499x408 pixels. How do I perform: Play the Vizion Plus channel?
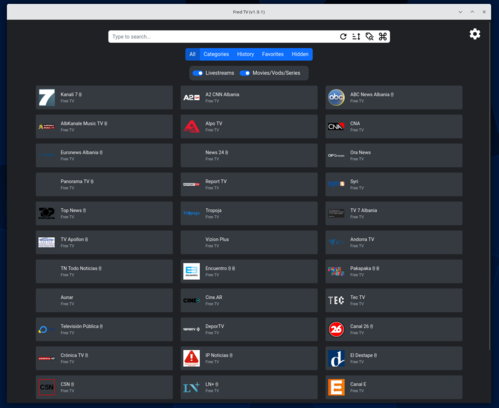(249, 242)
